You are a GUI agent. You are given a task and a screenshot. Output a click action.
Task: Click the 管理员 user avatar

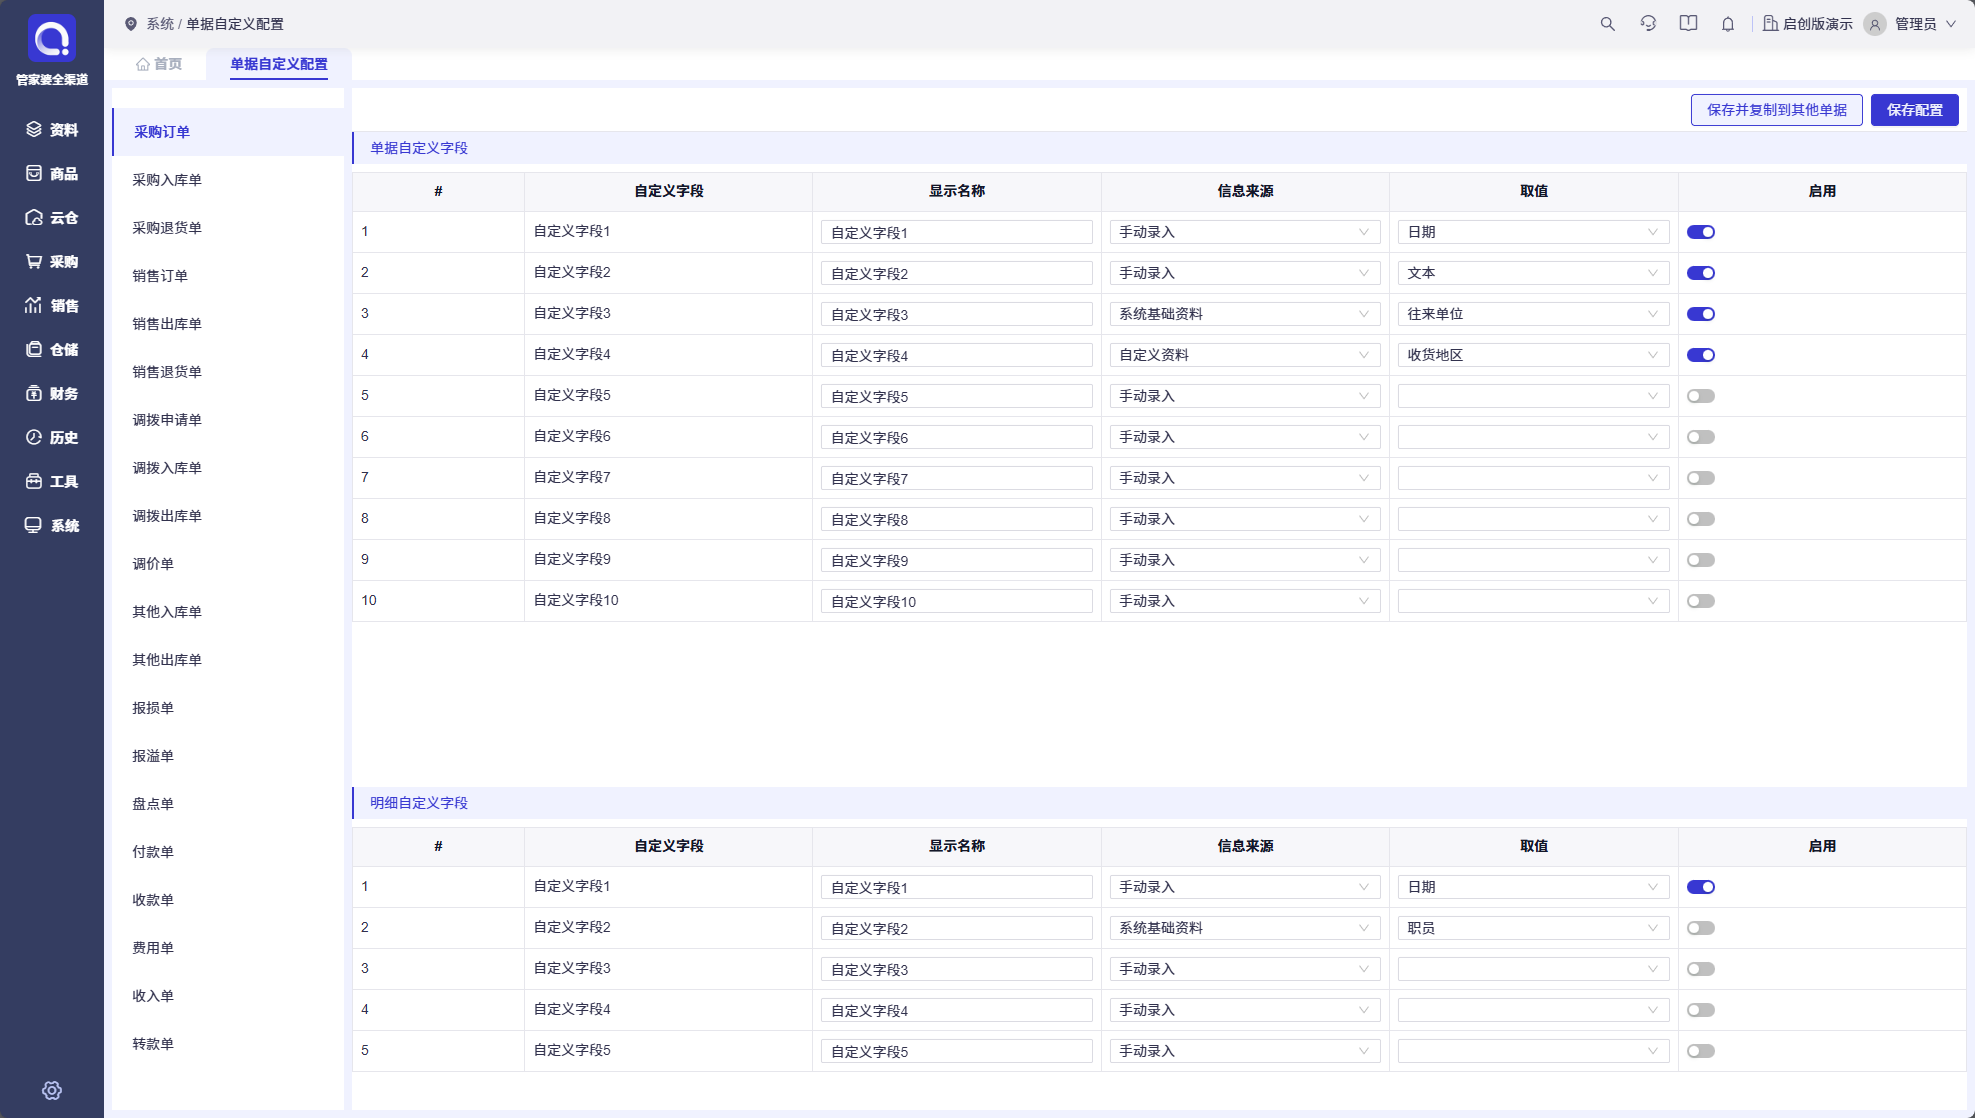[1875, 24]
